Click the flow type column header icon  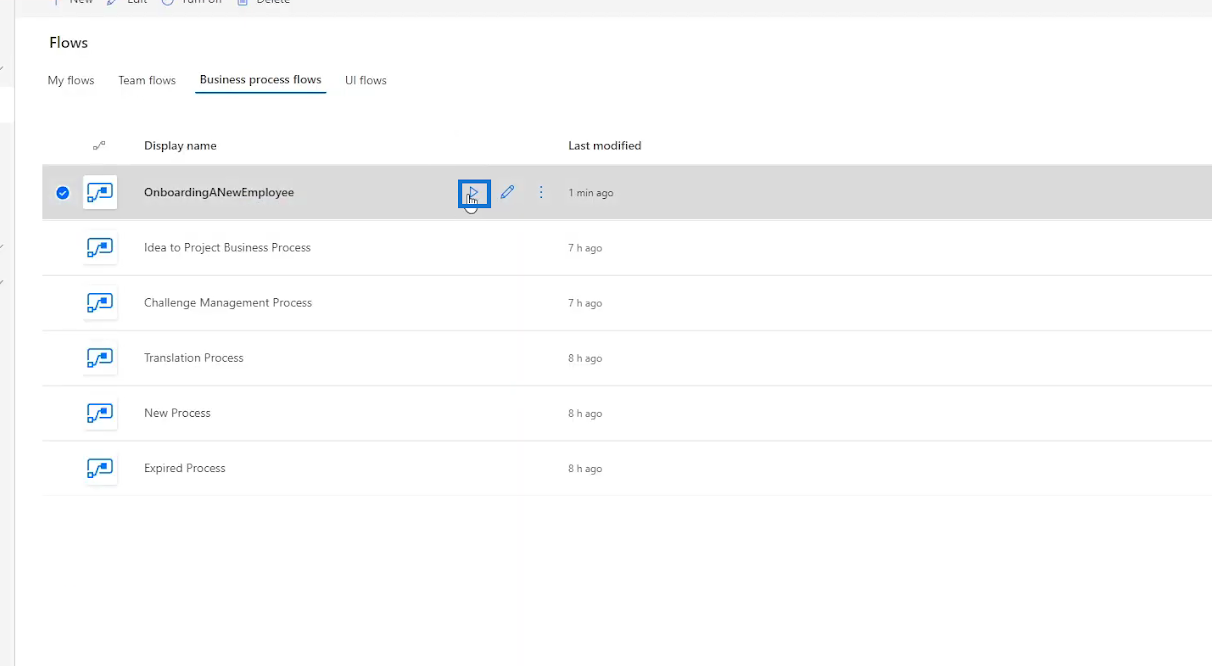coord(99,146)
